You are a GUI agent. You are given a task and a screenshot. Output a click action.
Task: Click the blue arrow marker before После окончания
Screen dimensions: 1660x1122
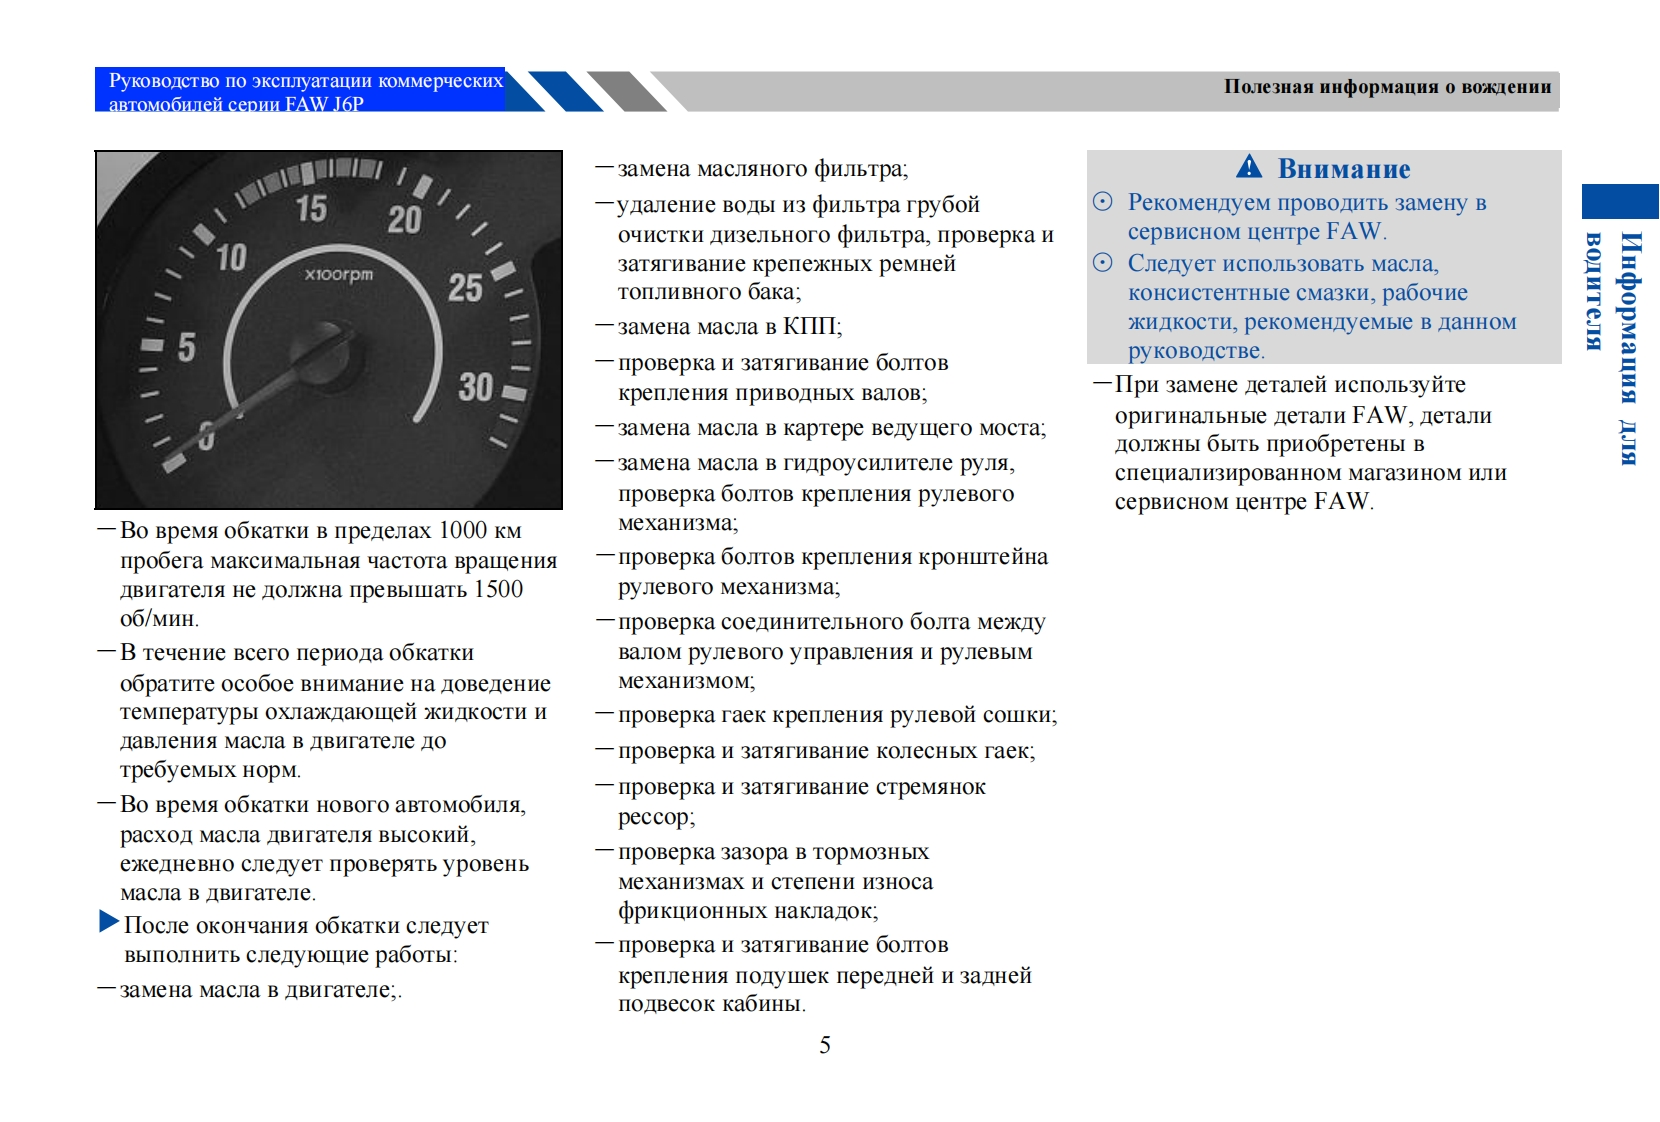tap(109, 921)
